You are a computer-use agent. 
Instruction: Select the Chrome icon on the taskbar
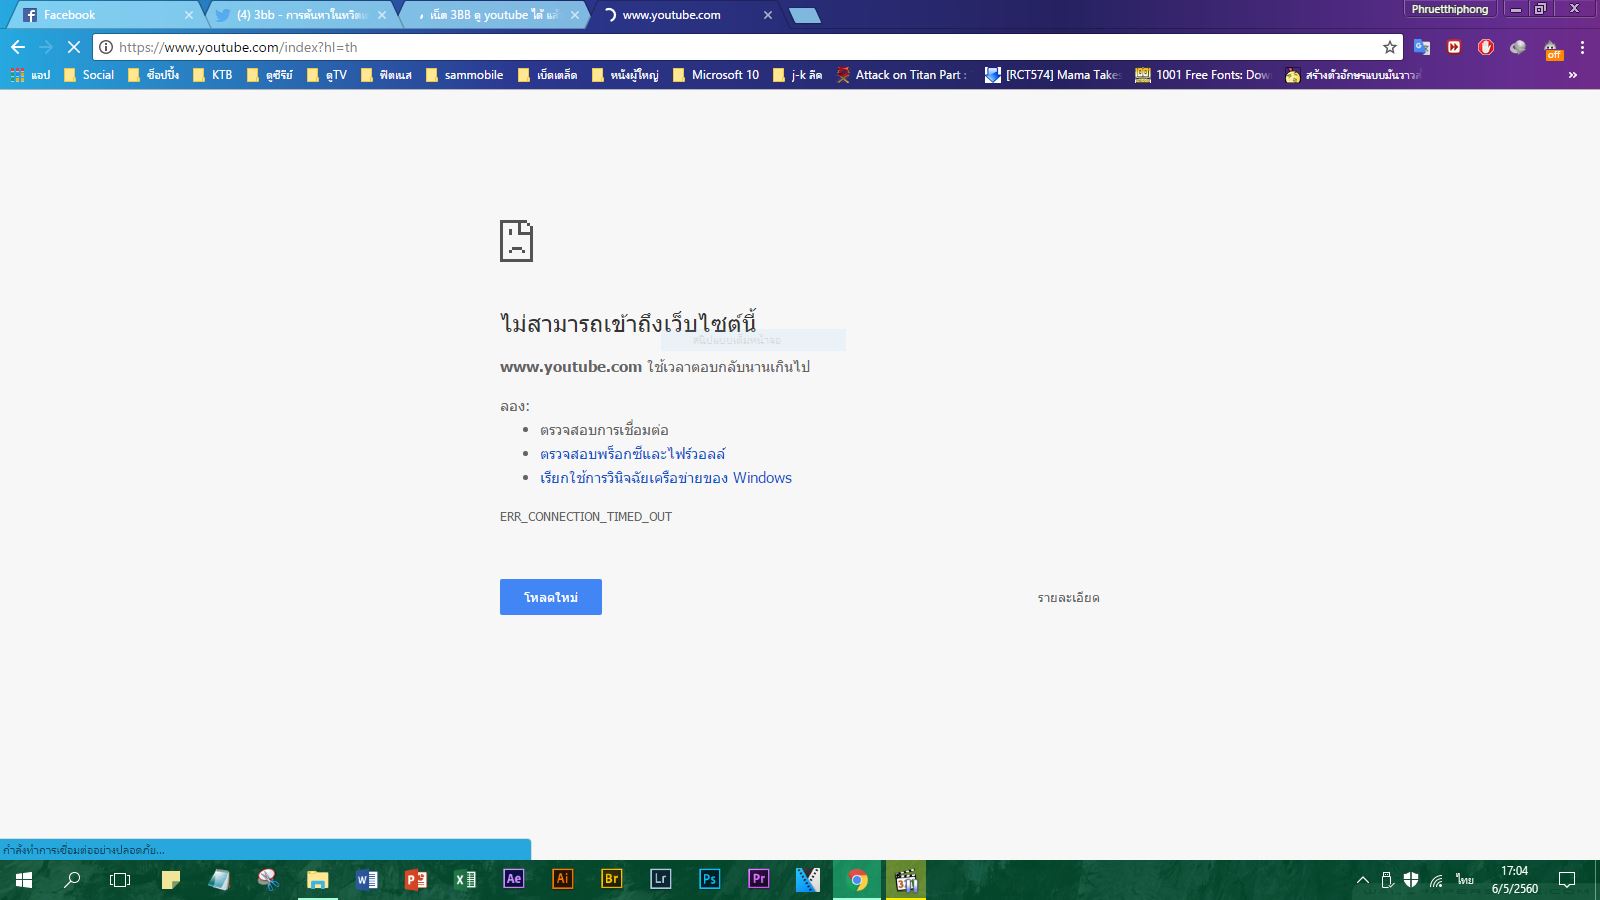(857, 880)
